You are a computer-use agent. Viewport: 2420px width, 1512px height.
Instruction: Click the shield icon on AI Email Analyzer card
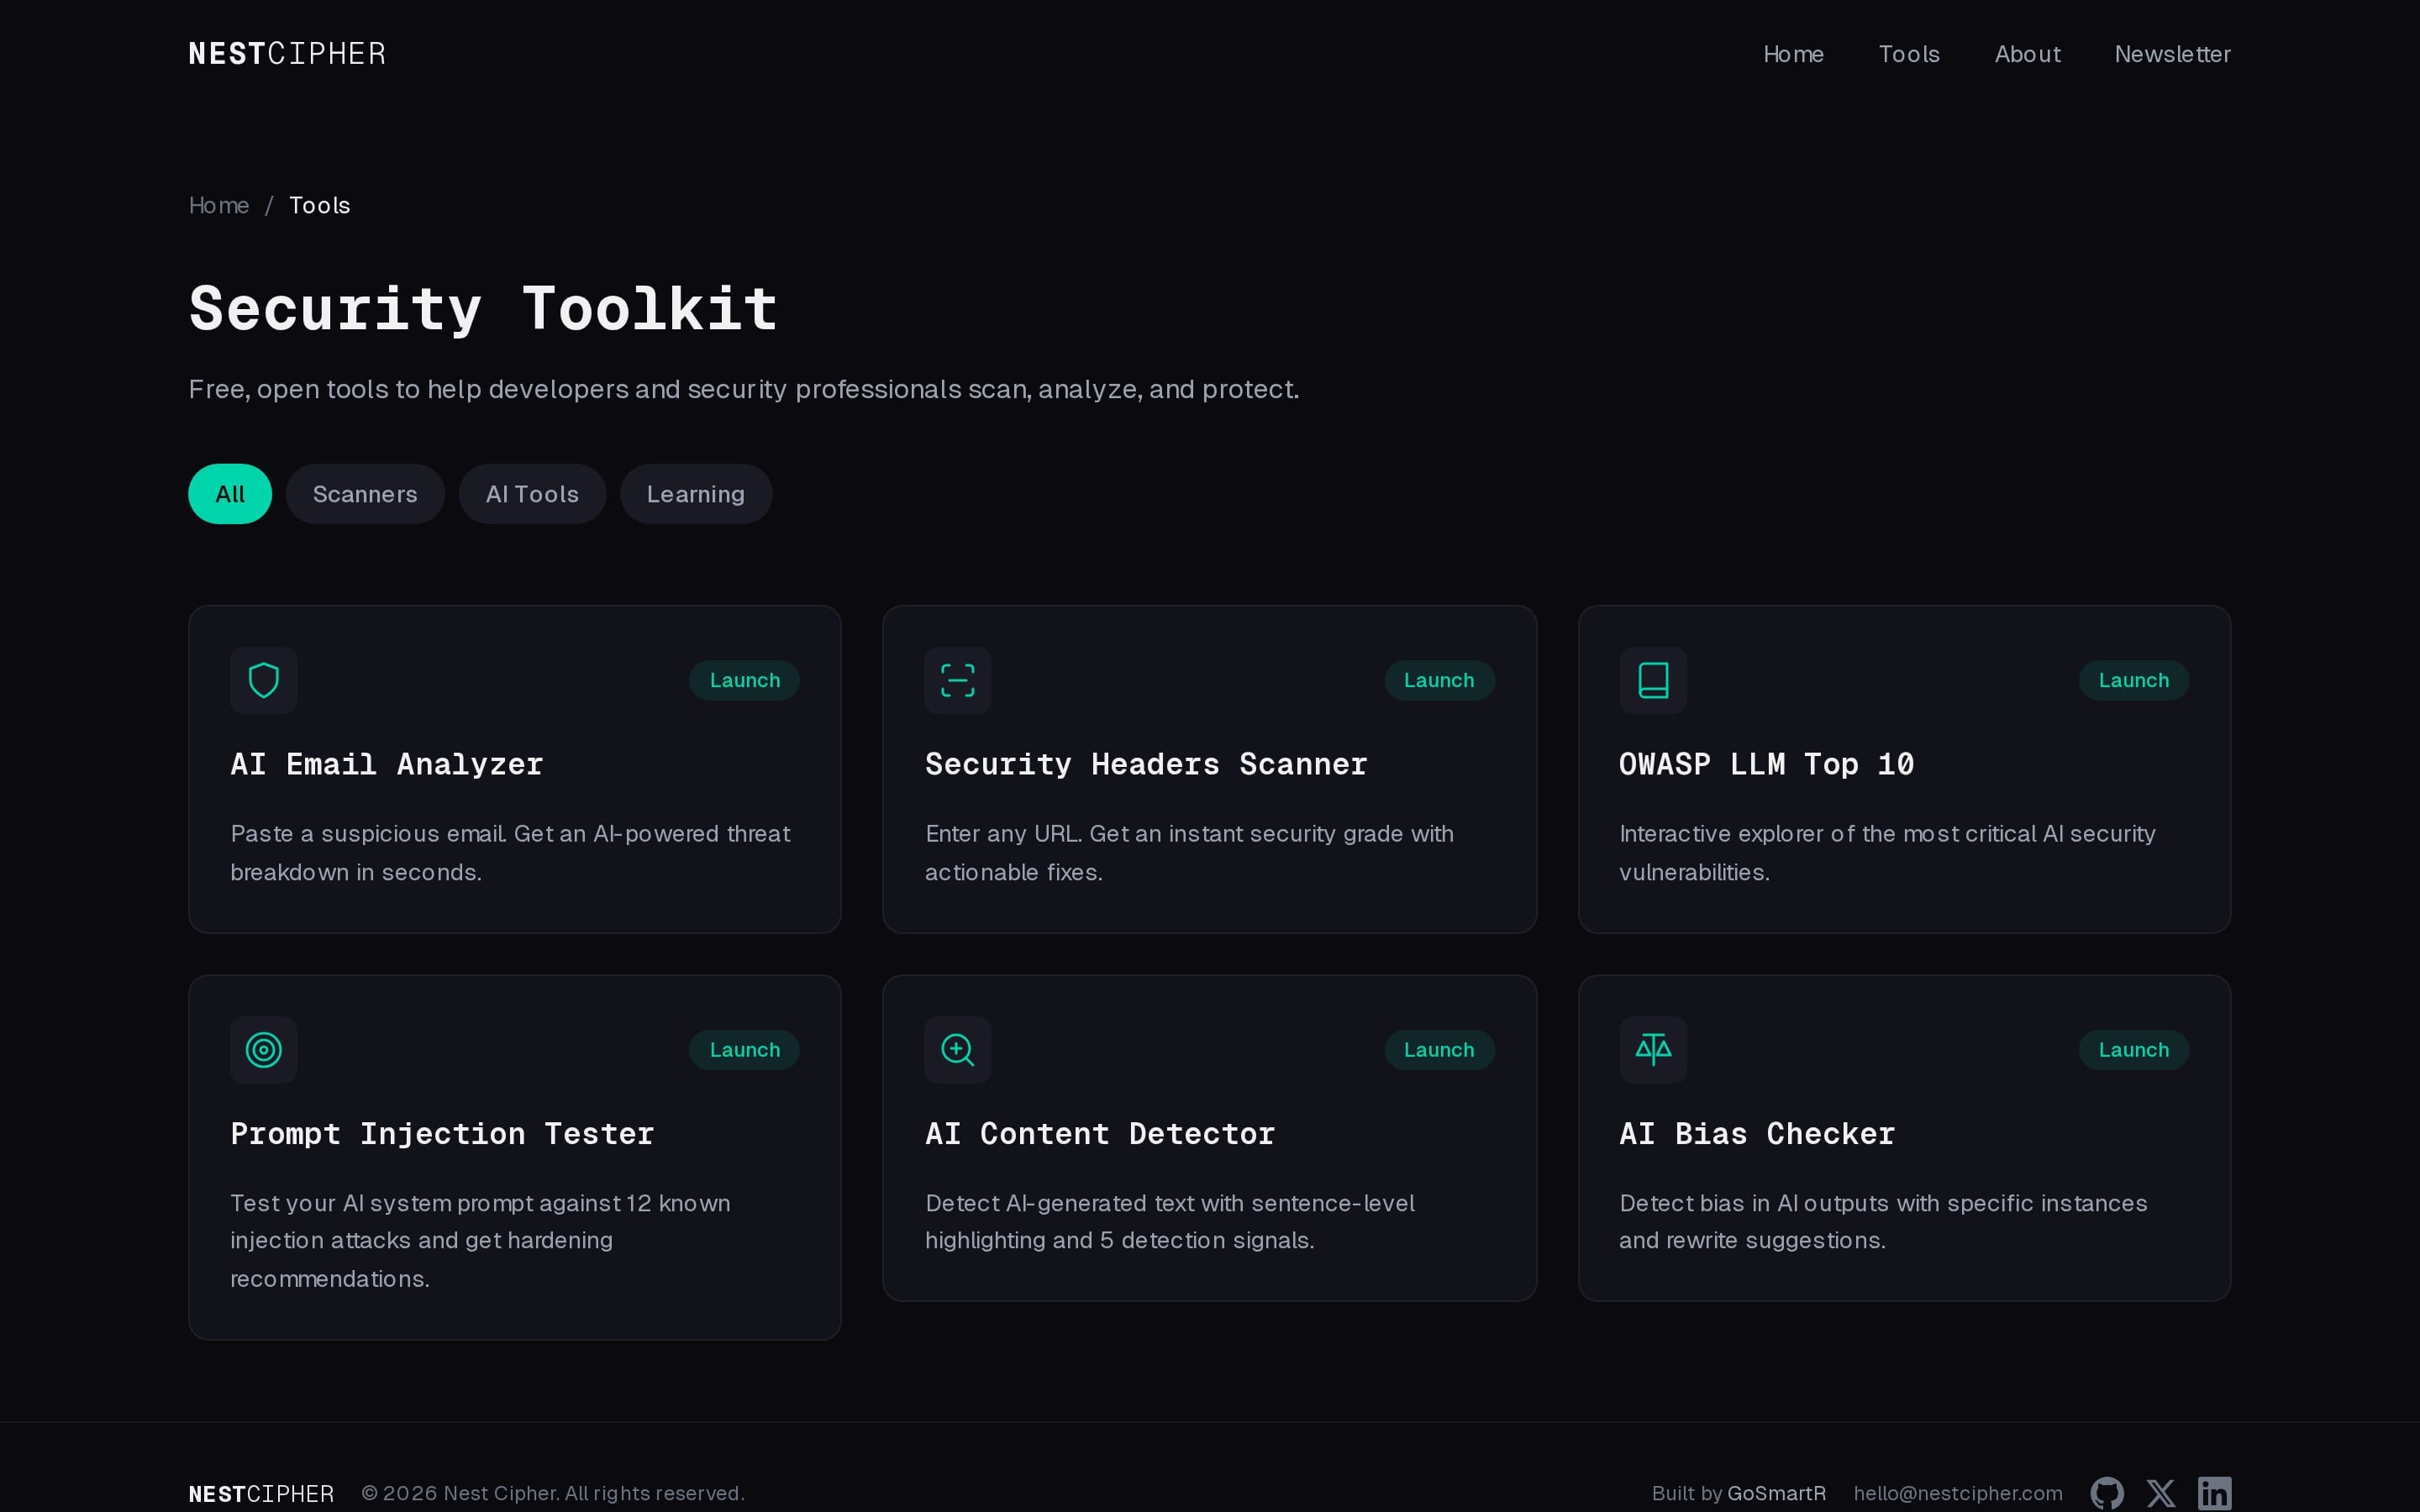coord(263,680)
